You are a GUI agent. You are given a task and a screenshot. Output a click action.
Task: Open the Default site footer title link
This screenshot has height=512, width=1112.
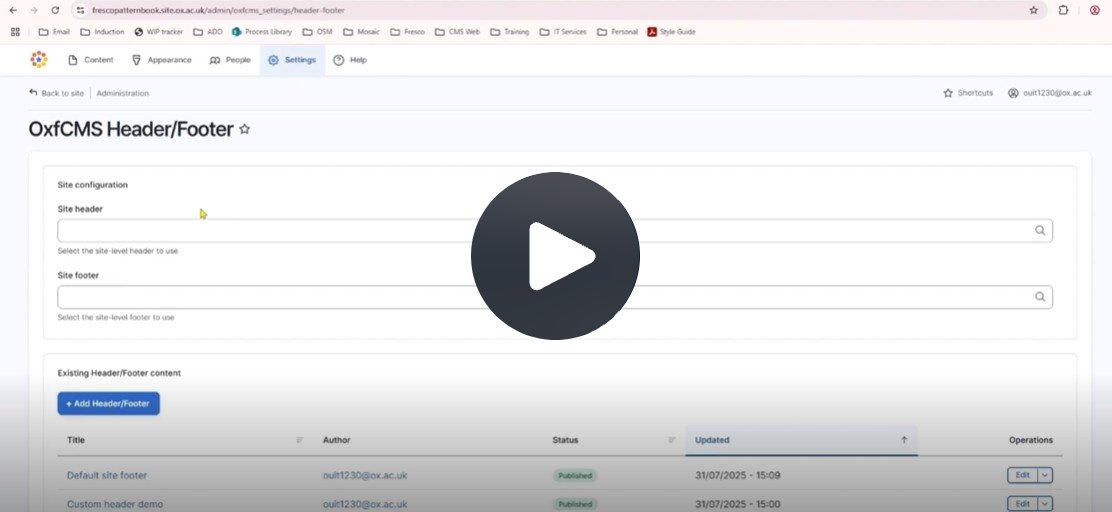coord(107,475)
